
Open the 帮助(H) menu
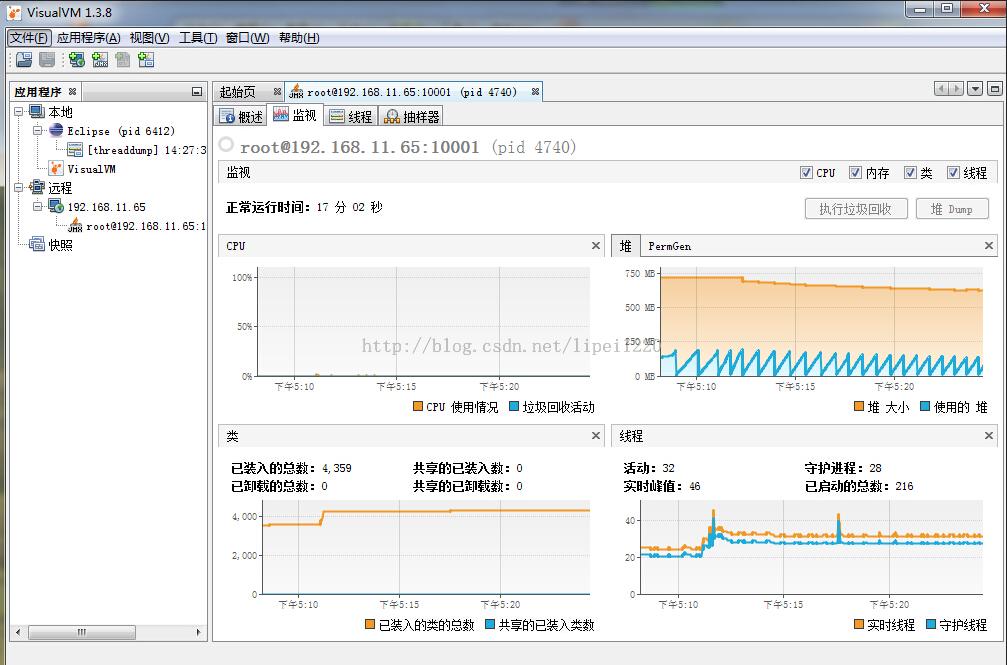(299, 37)
